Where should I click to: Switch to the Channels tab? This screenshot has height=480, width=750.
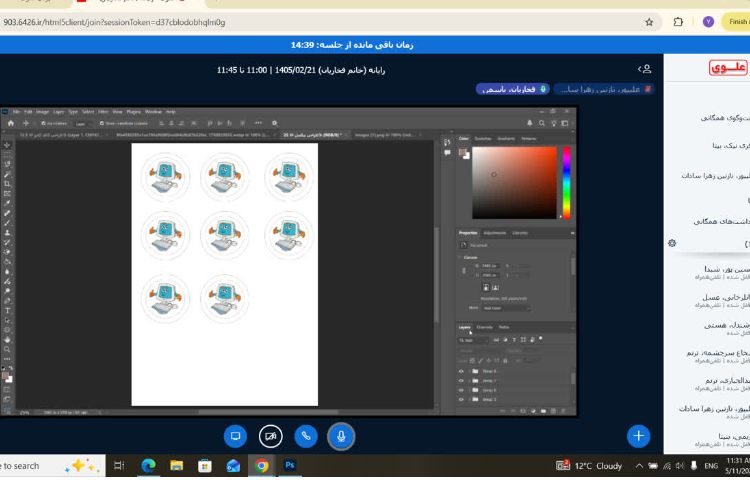[485, 327]
